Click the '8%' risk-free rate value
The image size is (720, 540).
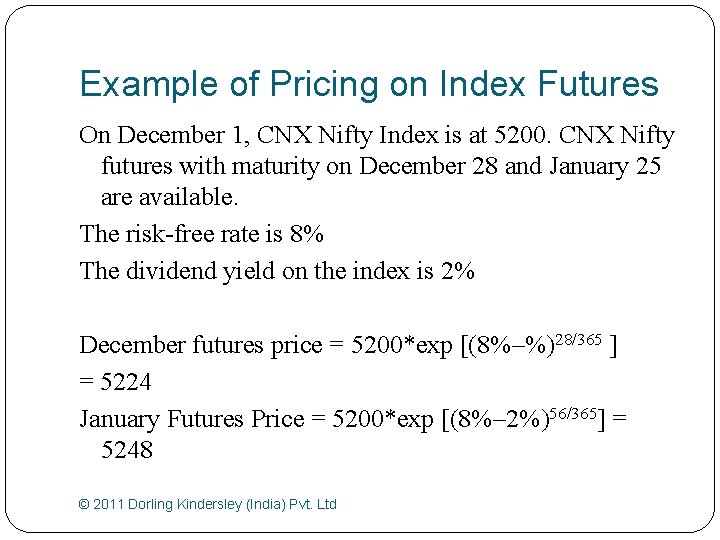point(307,234)
